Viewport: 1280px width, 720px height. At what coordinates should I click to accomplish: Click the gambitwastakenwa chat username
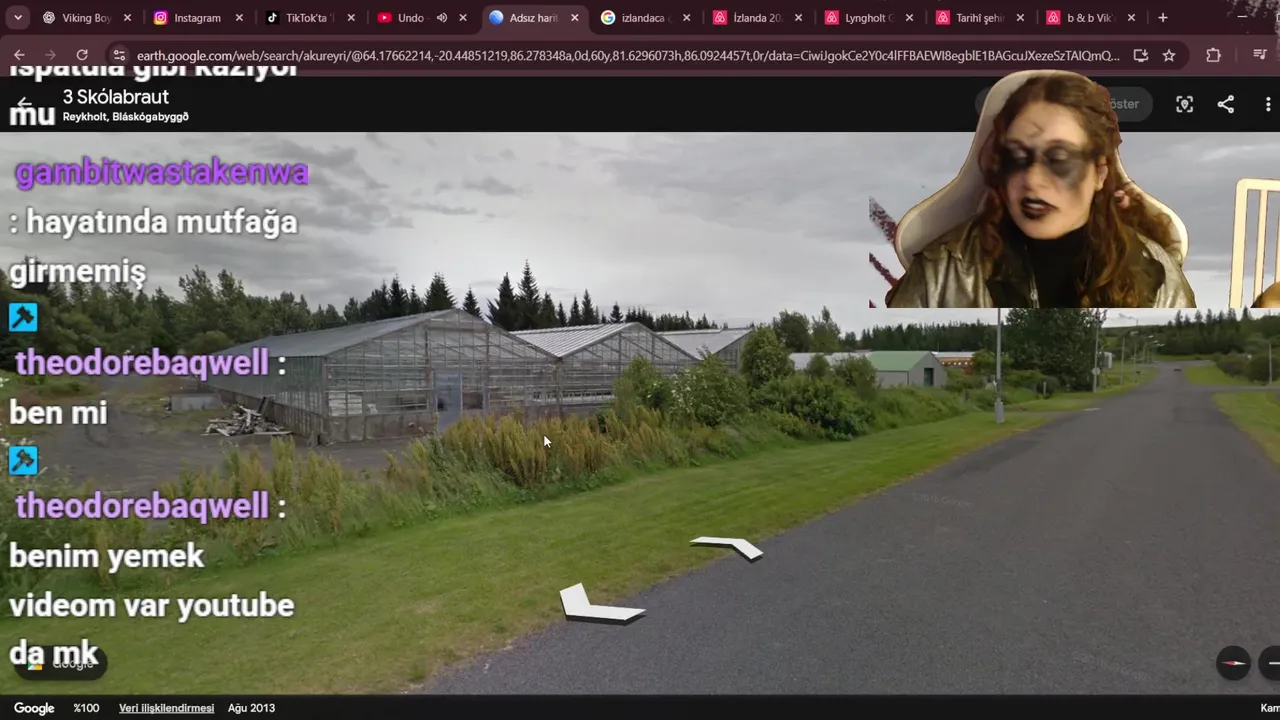pos(162,173)
